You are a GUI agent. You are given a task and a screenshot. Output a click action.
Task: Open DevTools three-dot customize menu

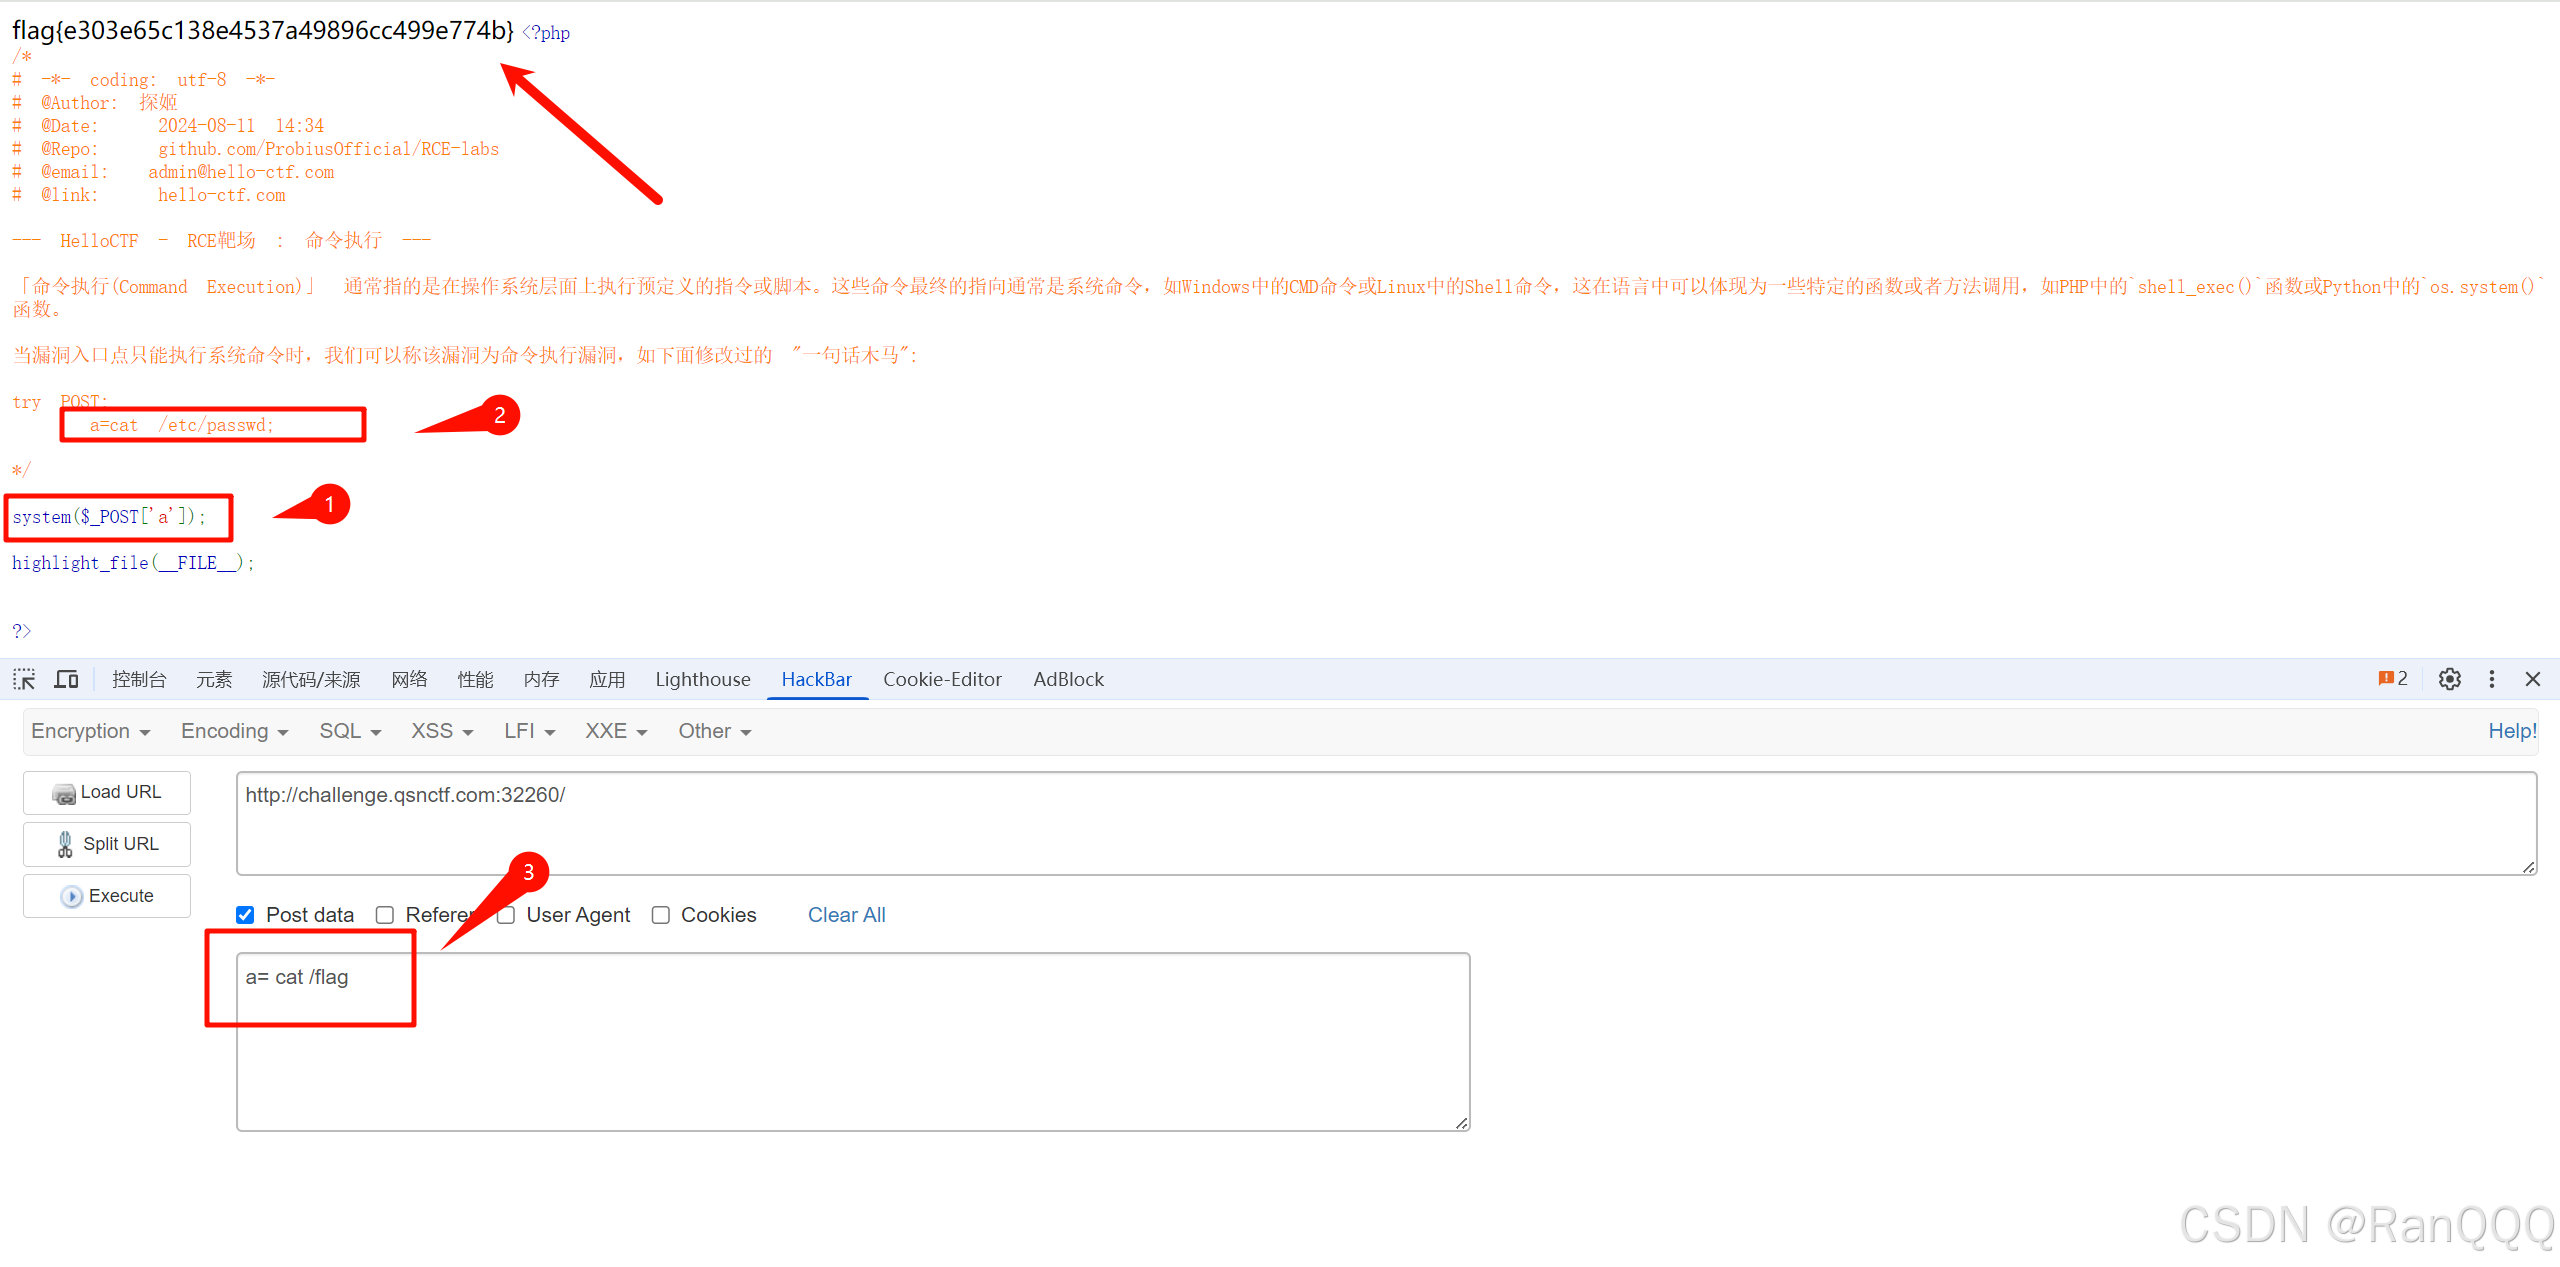[x=2491, y=679]
